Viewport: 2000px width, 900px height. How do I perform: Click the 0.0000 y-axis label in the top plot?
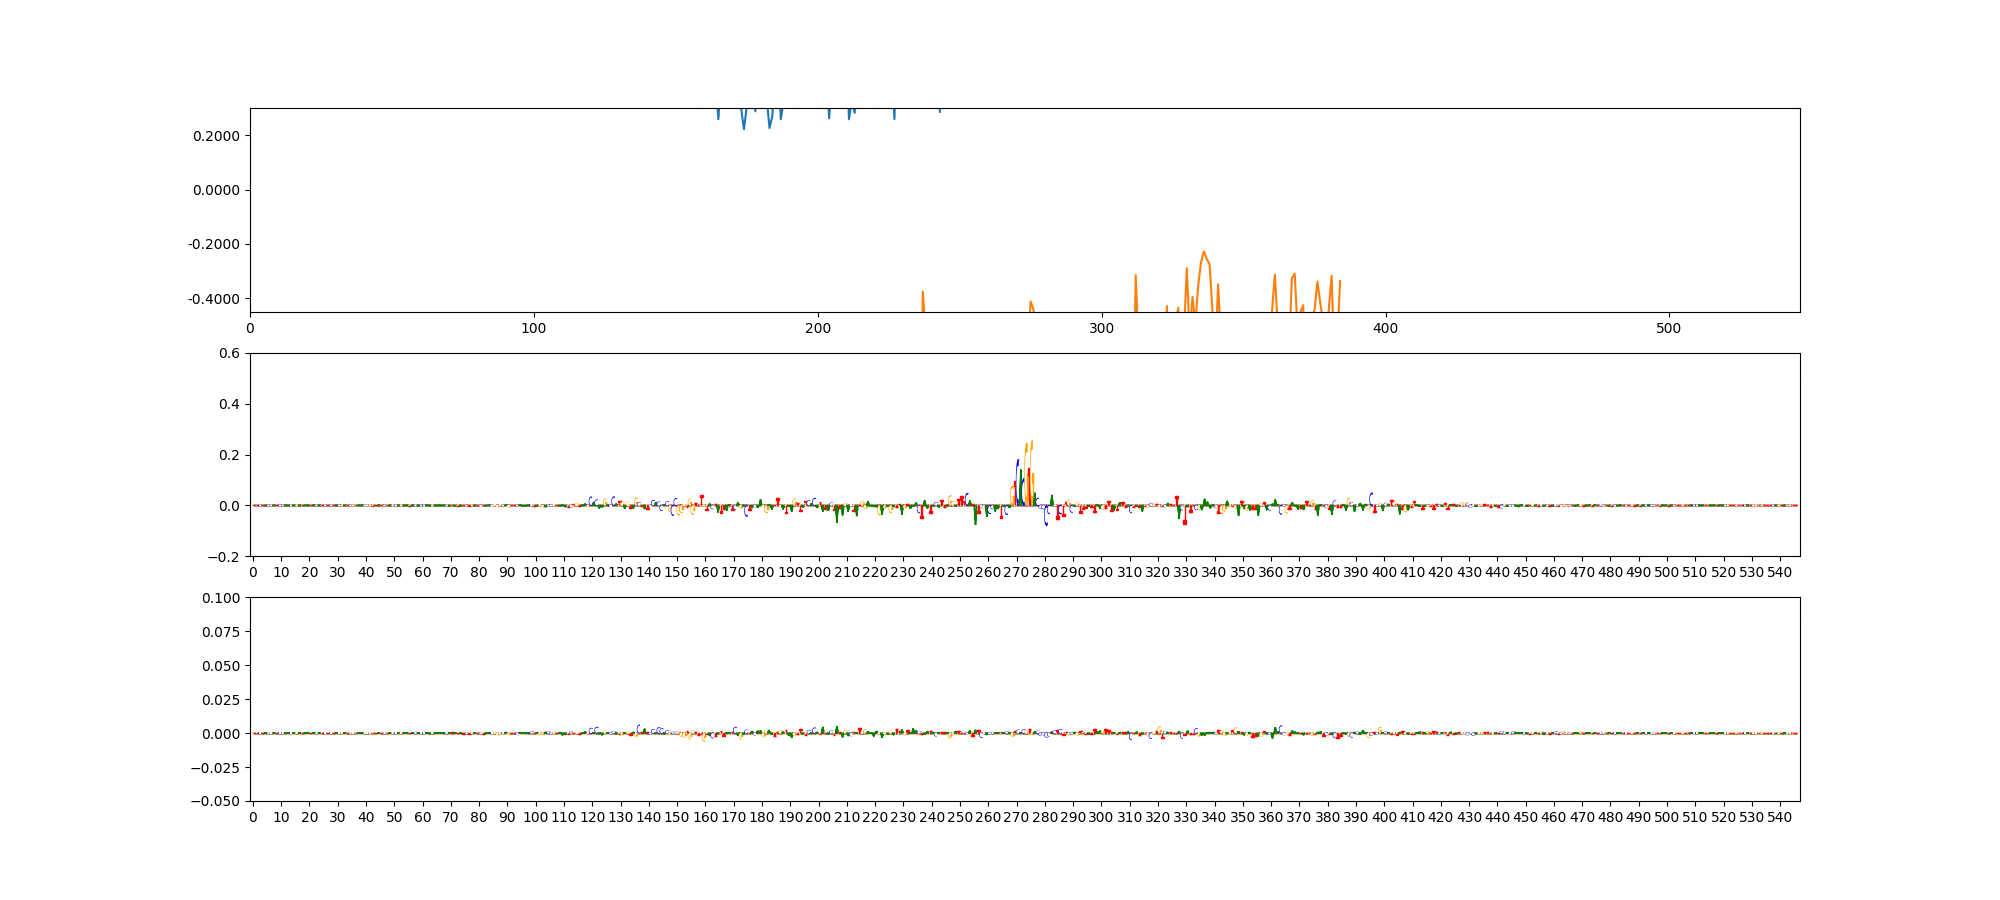click(216, 190)
